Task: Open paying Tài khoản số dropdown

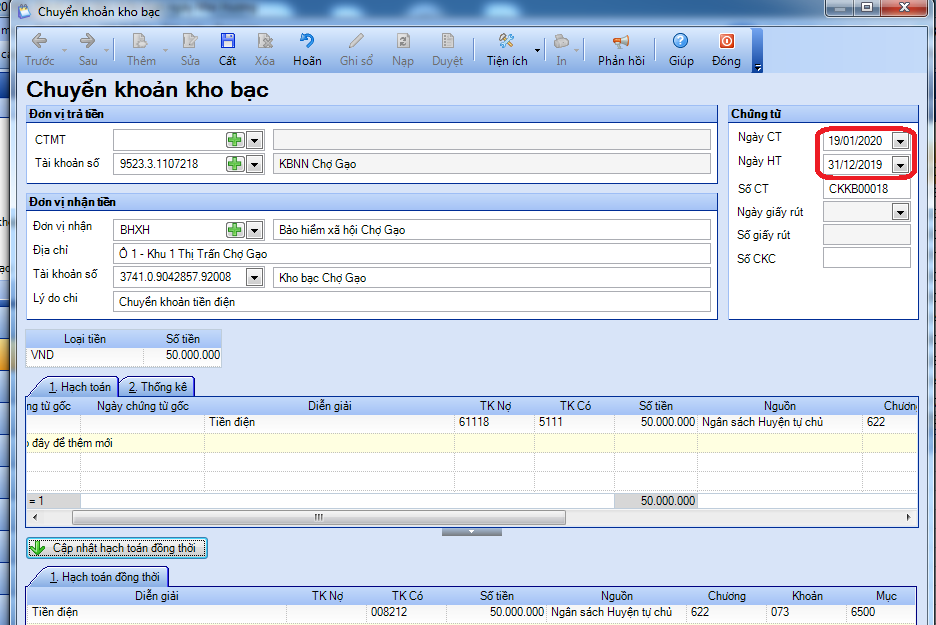Action: coord(255,164)
